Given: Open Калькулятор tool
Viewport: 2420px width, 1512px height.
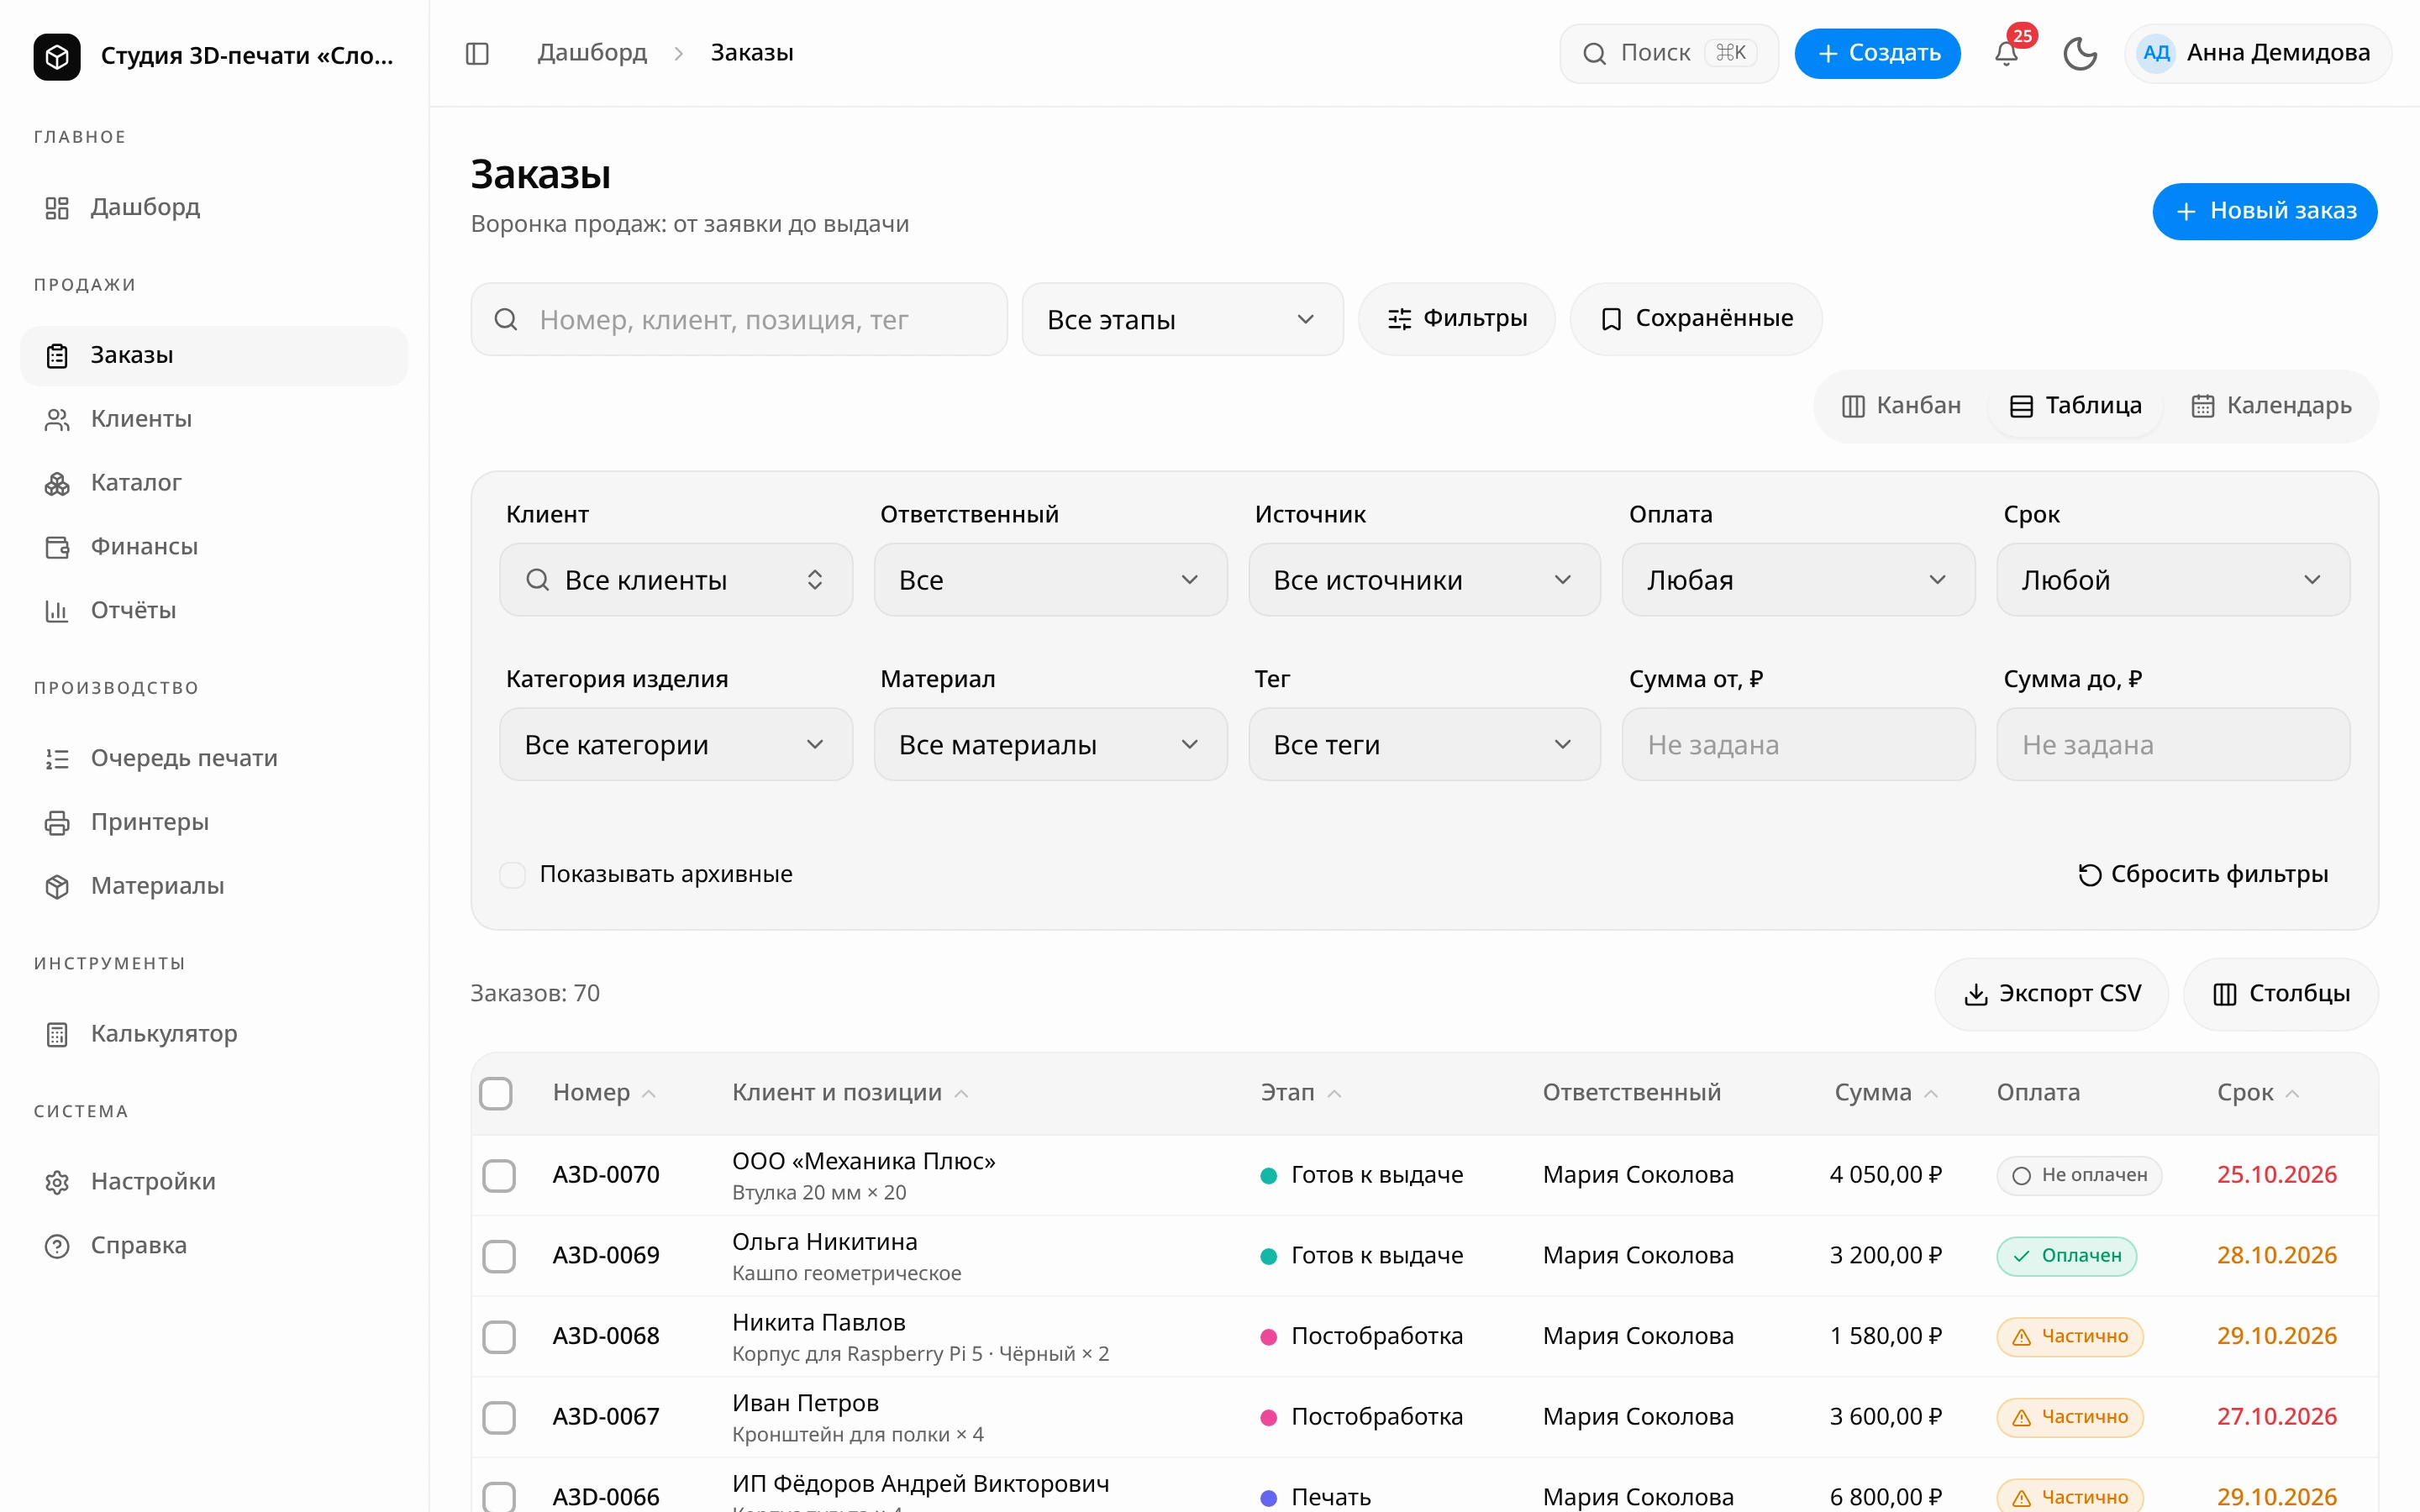Looking at the screenshot, I should 214,1034.
